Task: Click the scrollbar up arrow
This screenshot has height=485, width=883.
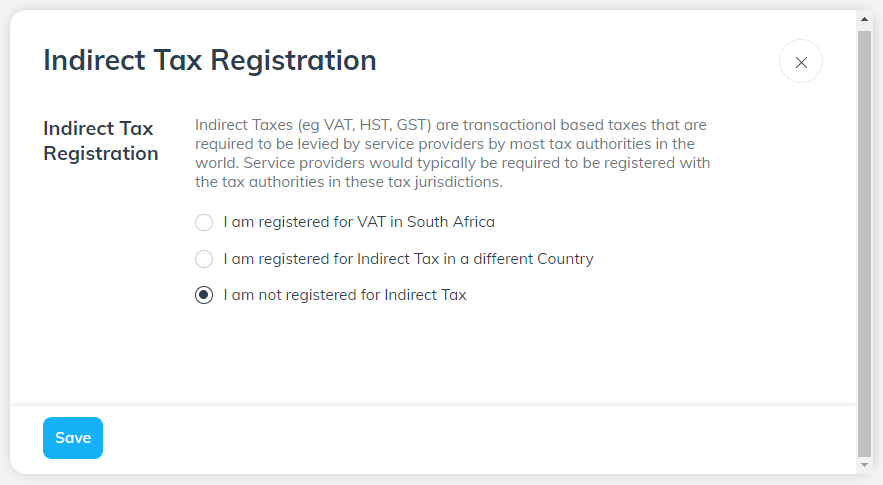Action: pos(864,20)
